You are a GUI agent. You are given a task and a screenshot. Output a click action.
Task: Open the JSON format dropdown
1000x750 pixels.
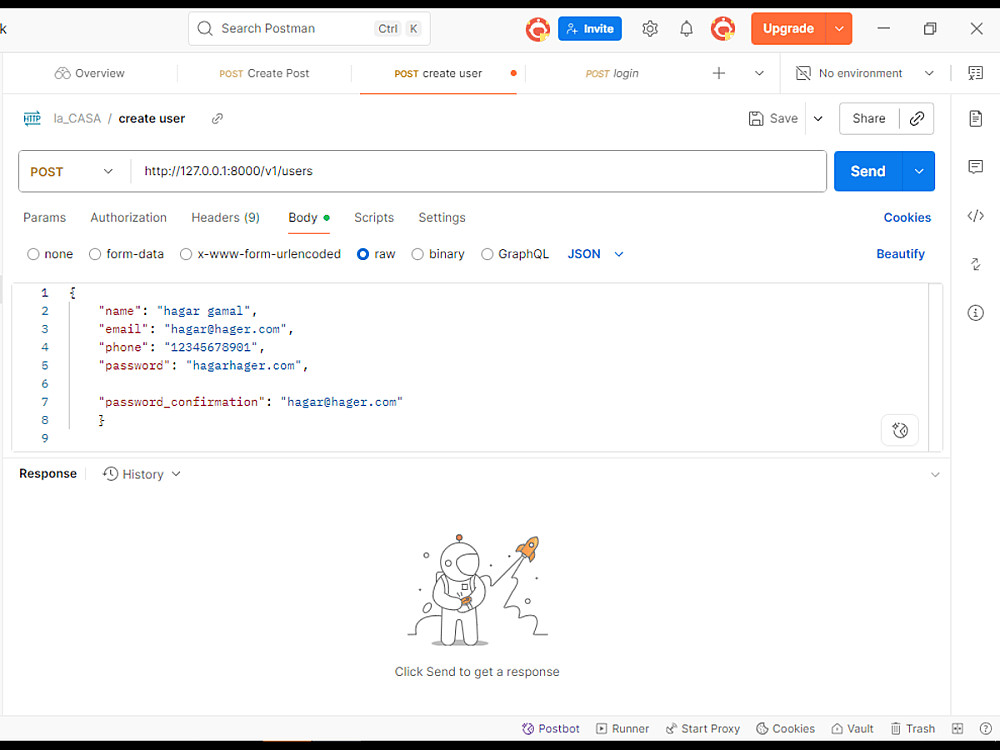point(596,254)
